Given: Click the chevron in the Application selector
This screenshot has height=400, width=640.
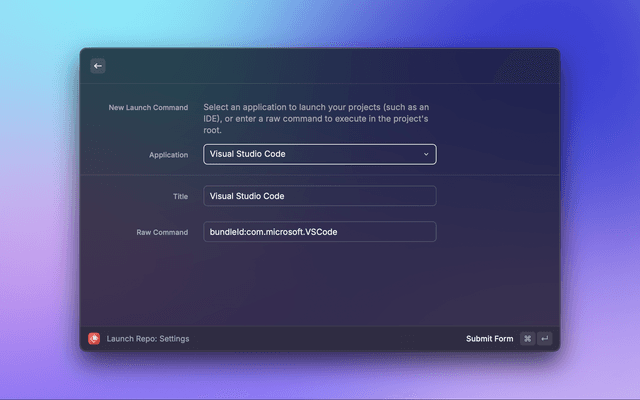Looking at the screenshot, I should point(426,155).
